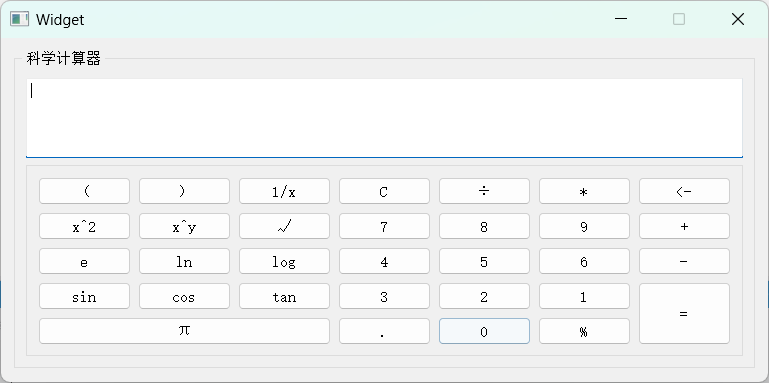Image resolution: width=769 pixels, height=383 pixels.
Task: Click the Widget window icon
Action: [20, 19]
